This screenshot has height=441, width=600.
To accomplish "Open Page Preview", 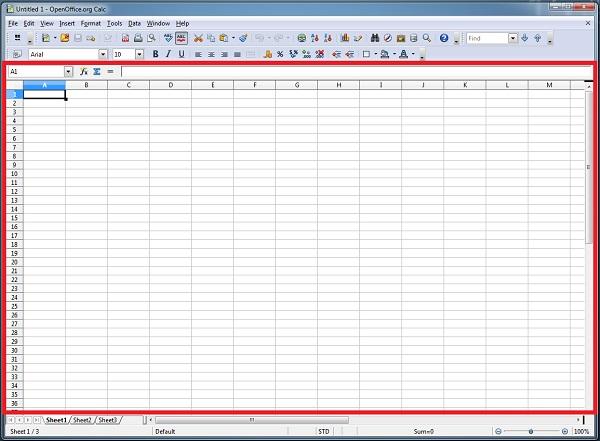I will (x=152, y=38).
